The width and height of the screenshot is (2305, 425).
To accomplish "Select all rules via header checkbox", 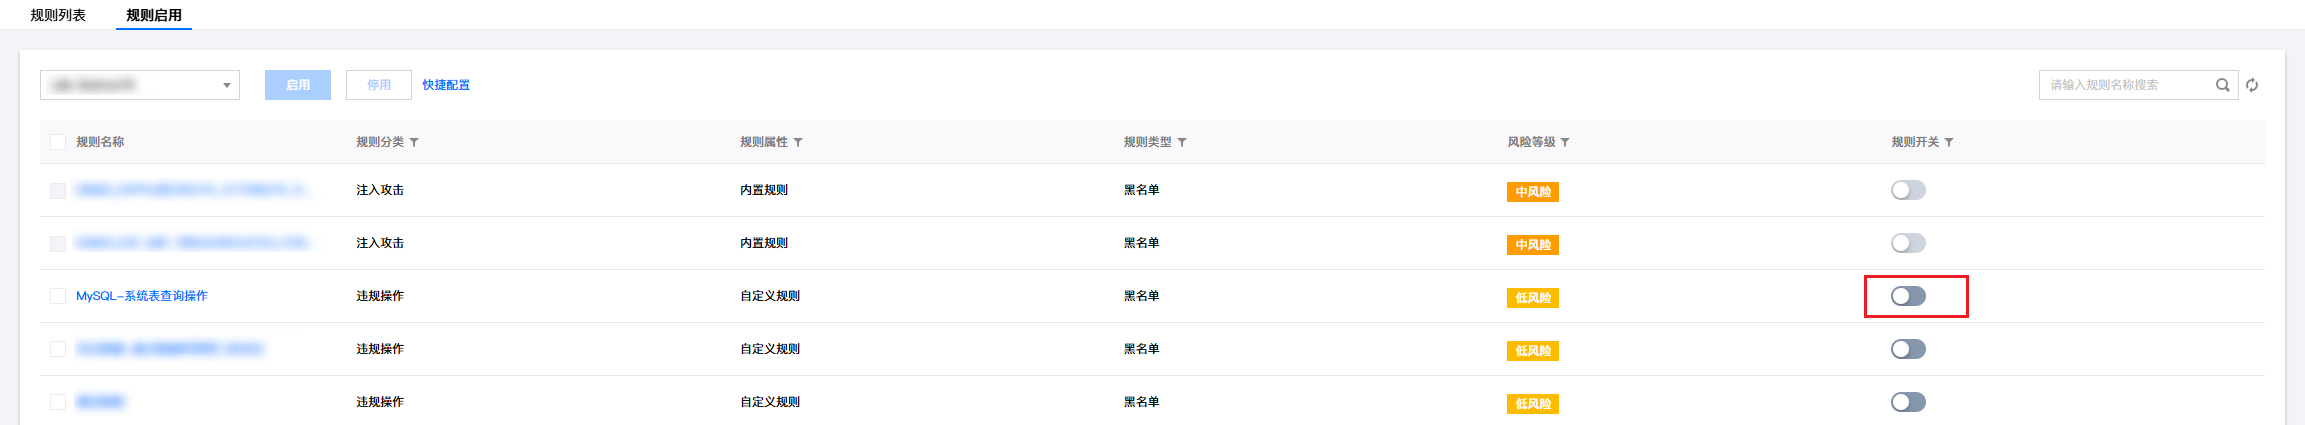I will [58, 142].
